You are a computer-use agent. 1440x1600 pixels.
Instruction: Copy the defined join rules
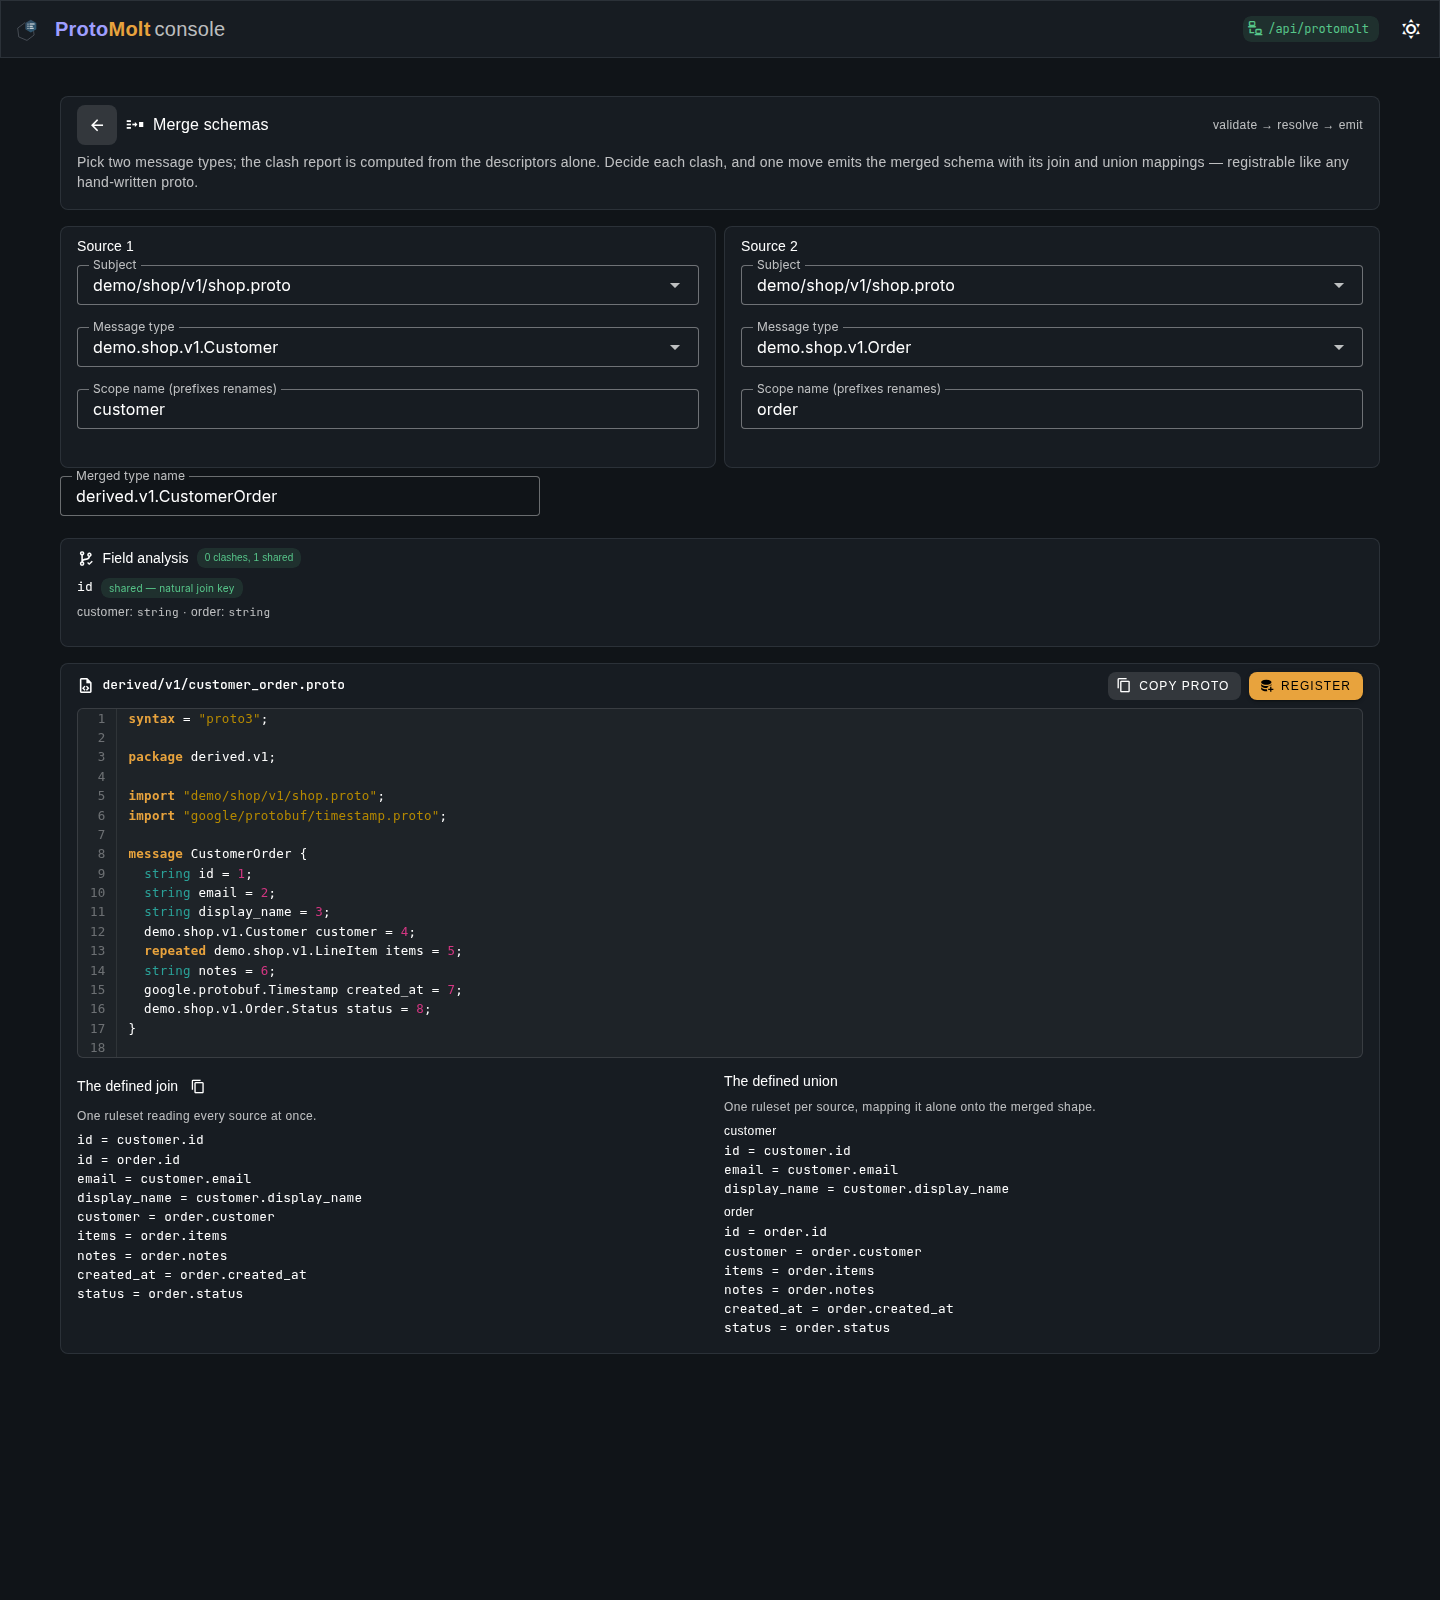198,1087
